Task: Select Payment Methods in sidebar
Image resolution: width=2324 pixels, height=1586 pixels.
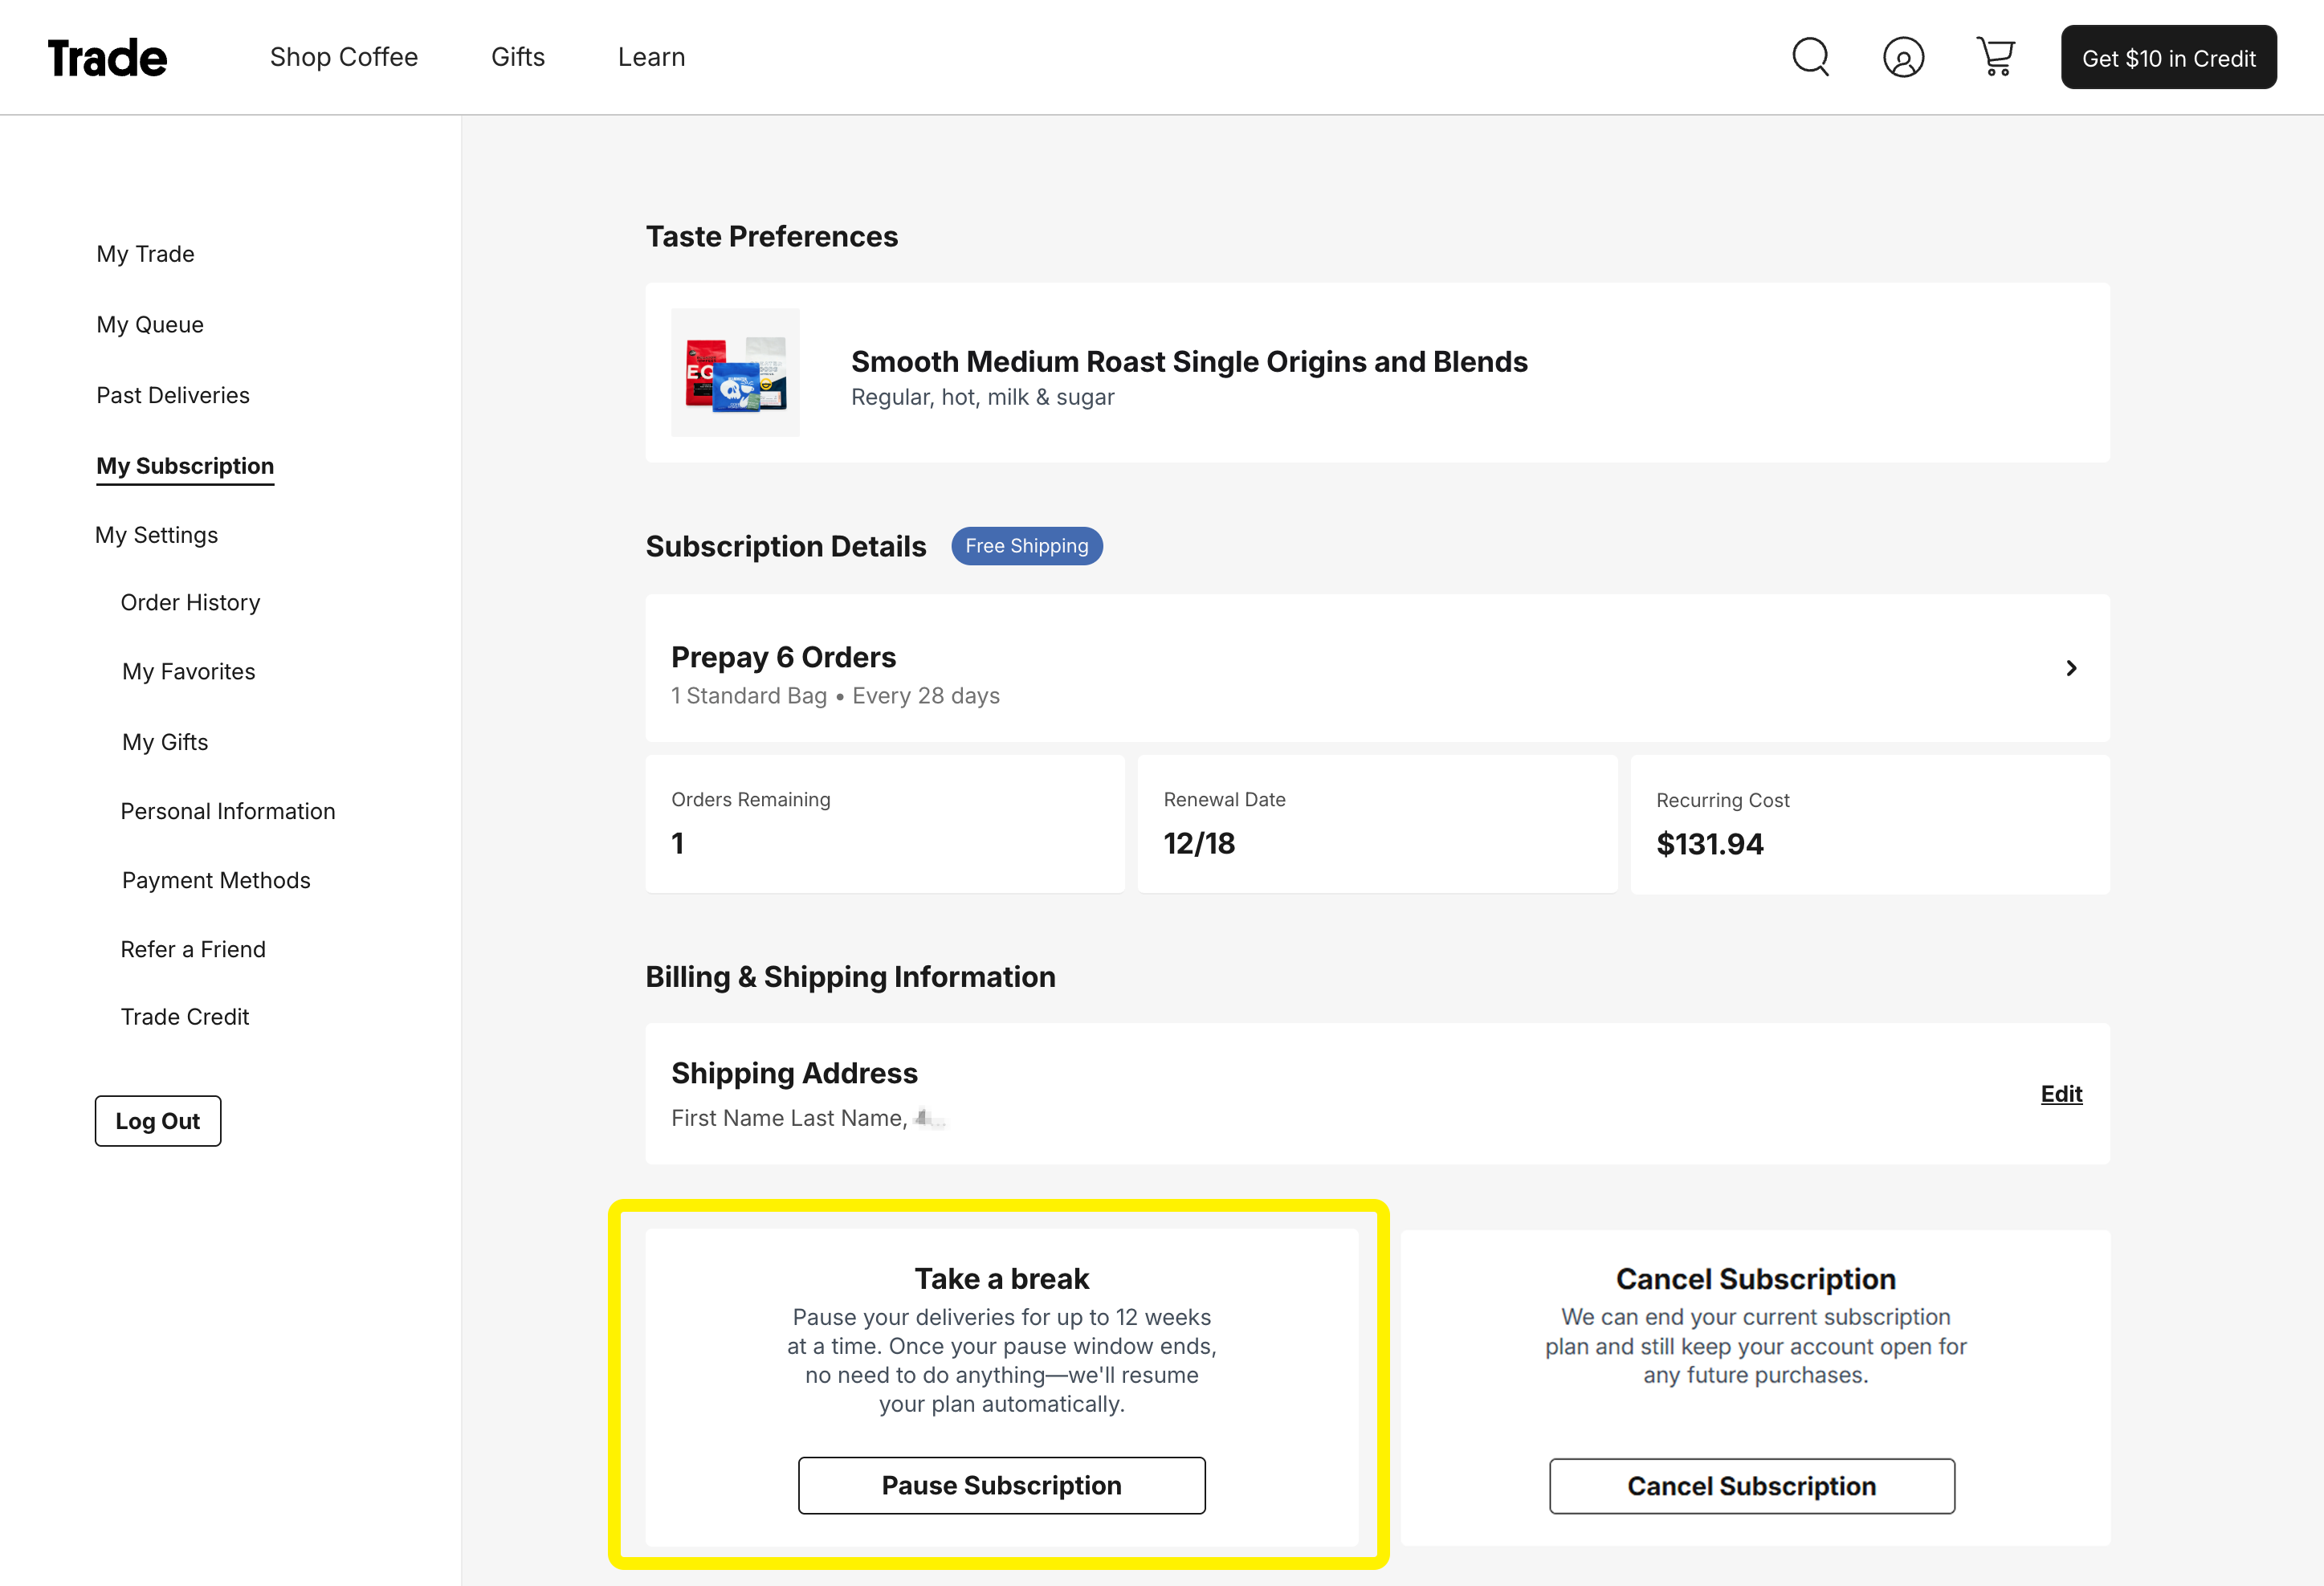Action: coord(216,880)
